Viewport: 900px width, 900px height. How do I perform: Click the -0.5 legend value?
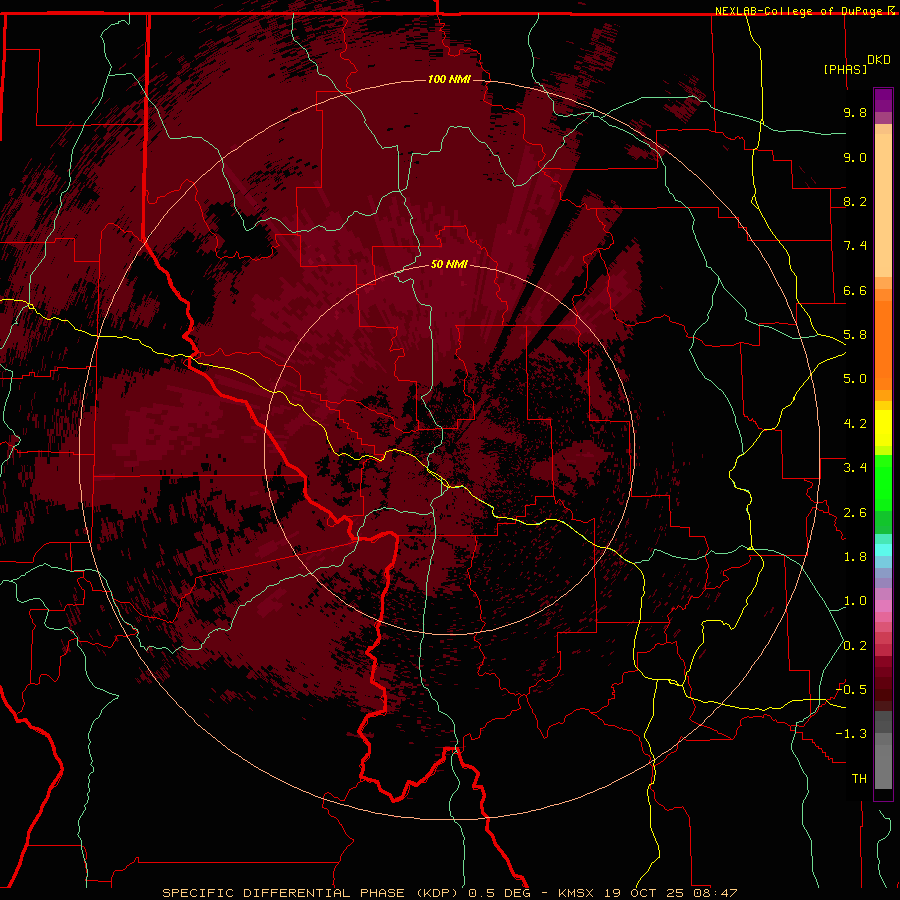click(851, 690)
